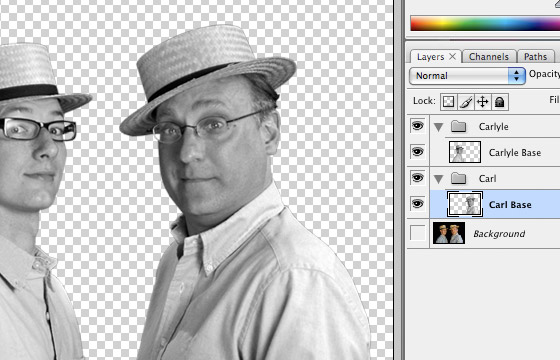Viewport: 560px width, 360px height.
Task: Select the Carlyle Base layer thumbnail
Action: click(465, 152)
